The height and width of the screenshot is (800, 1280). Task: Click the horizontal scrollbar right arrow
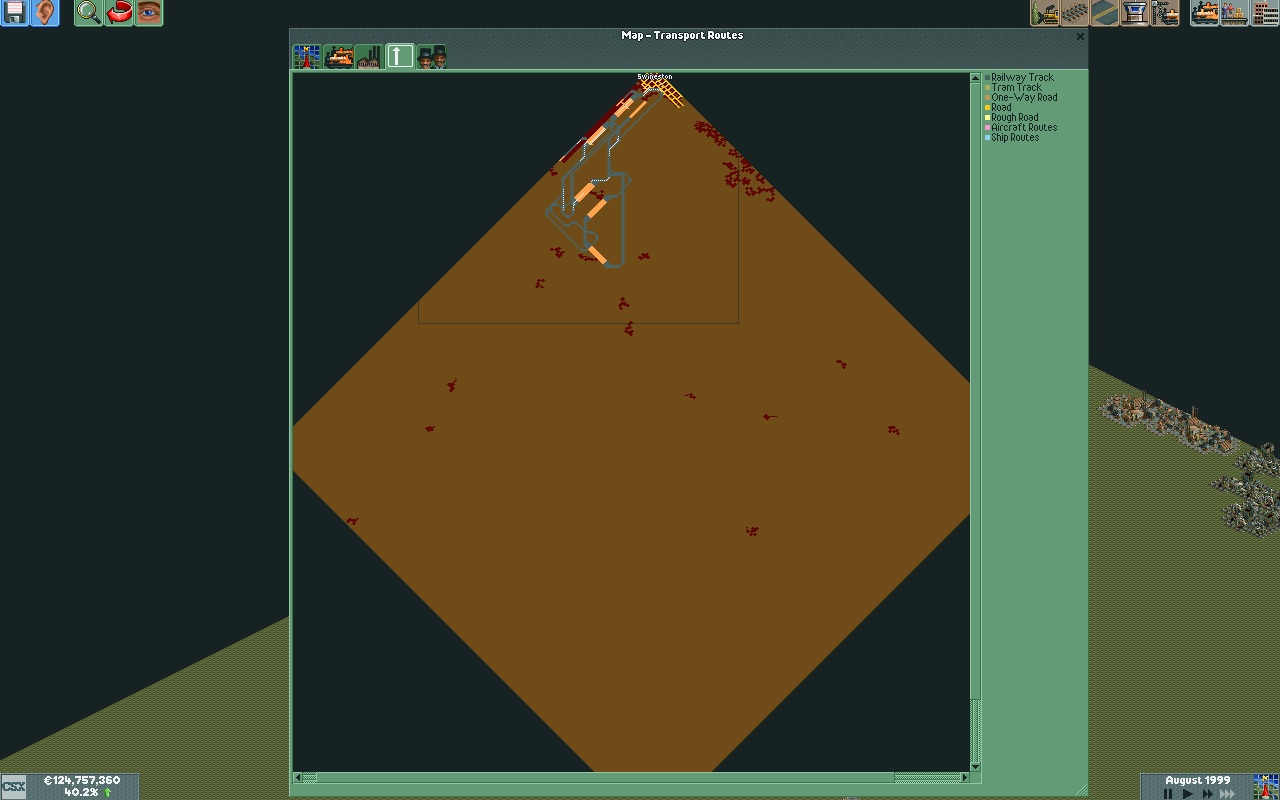coord(965,777)
